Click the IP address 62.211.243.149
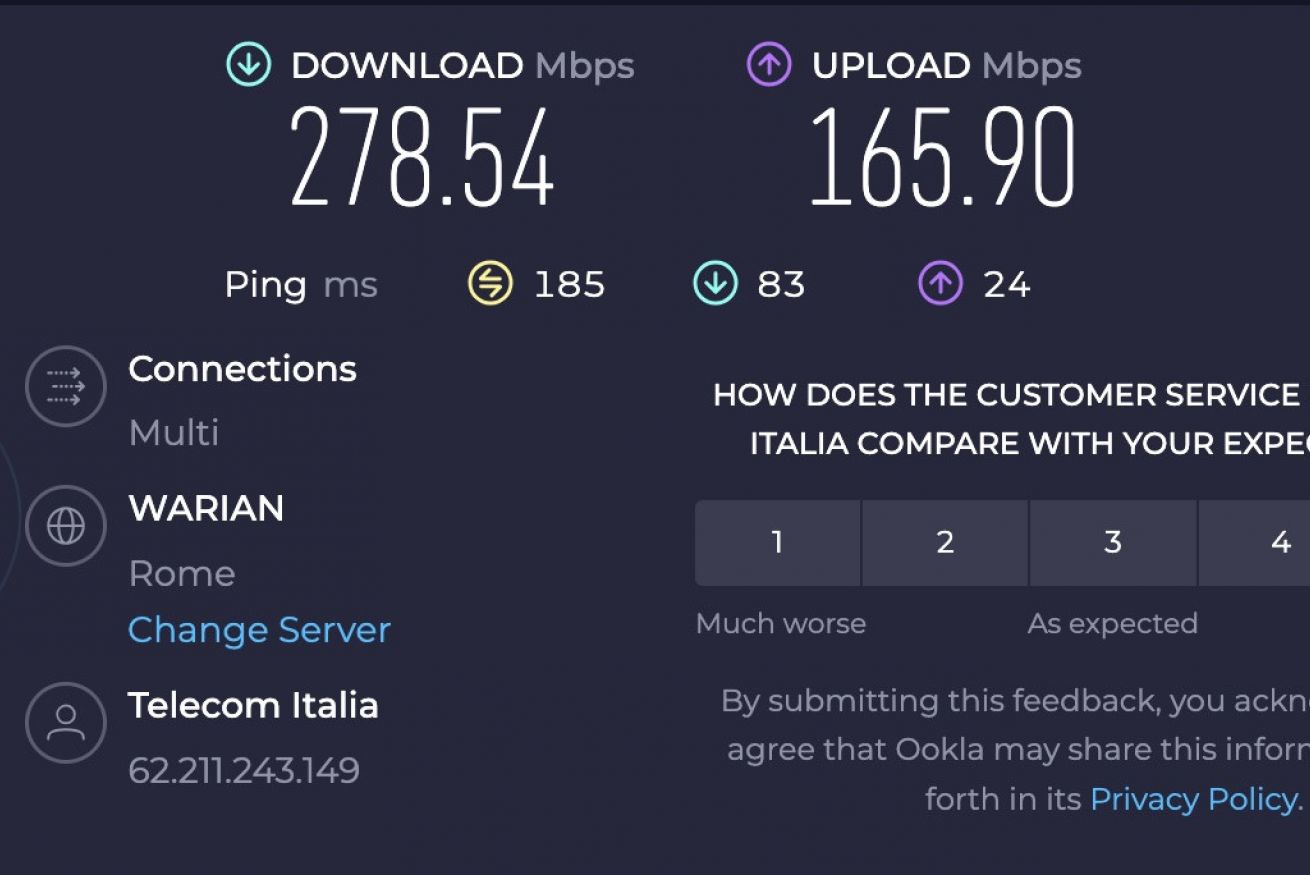Viewport: 1310px width, 875px height. [x=244, y=770]
